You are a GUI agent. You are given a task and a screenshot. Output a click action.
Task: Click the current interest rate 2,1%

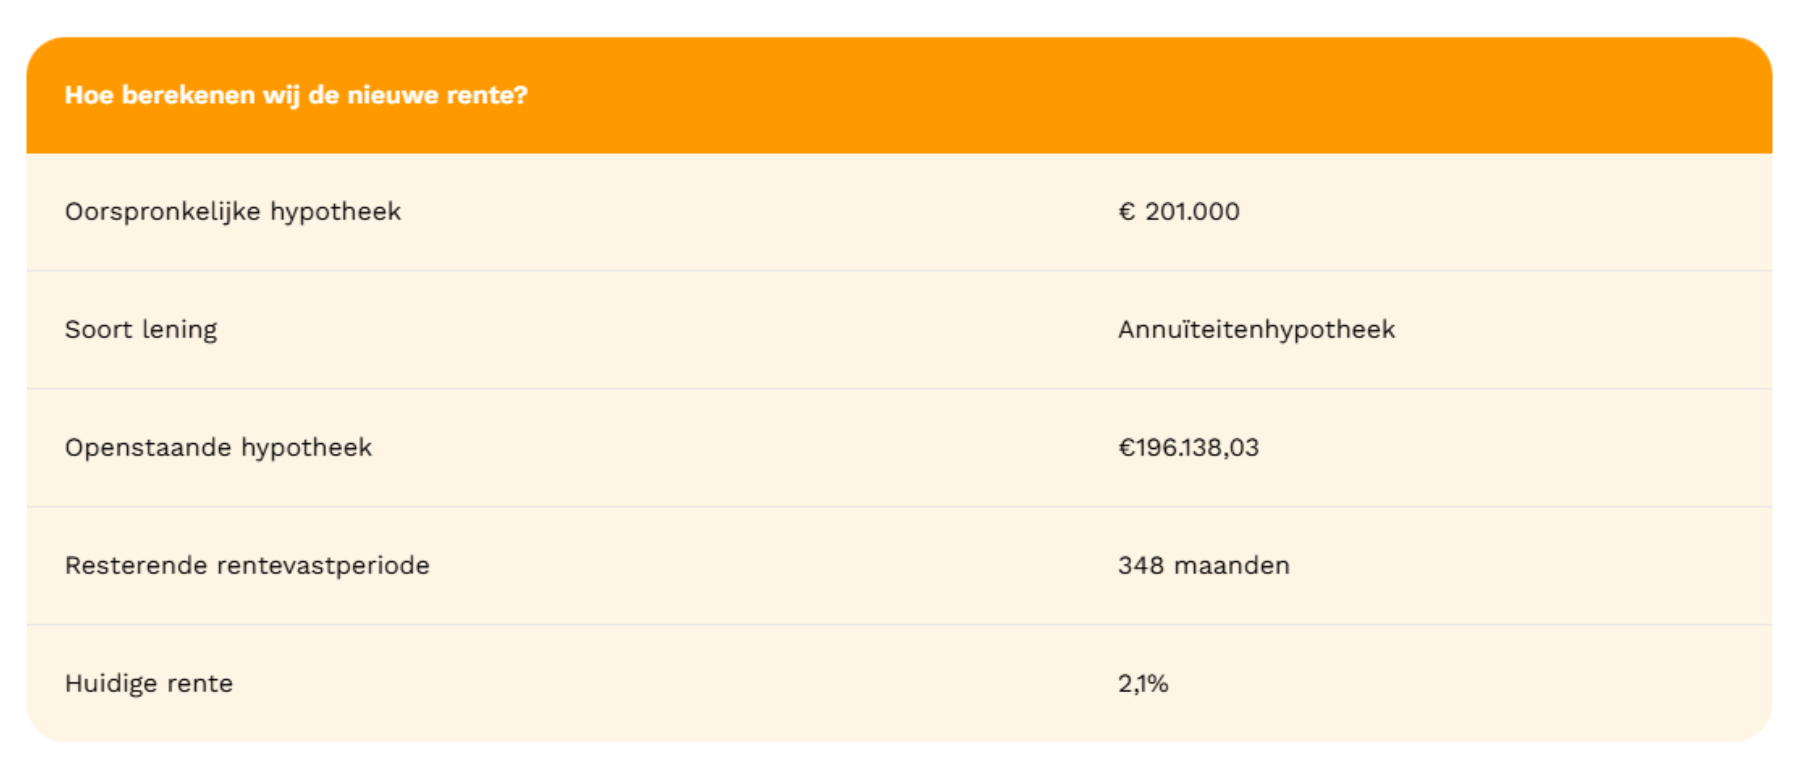coord(1143,684)
